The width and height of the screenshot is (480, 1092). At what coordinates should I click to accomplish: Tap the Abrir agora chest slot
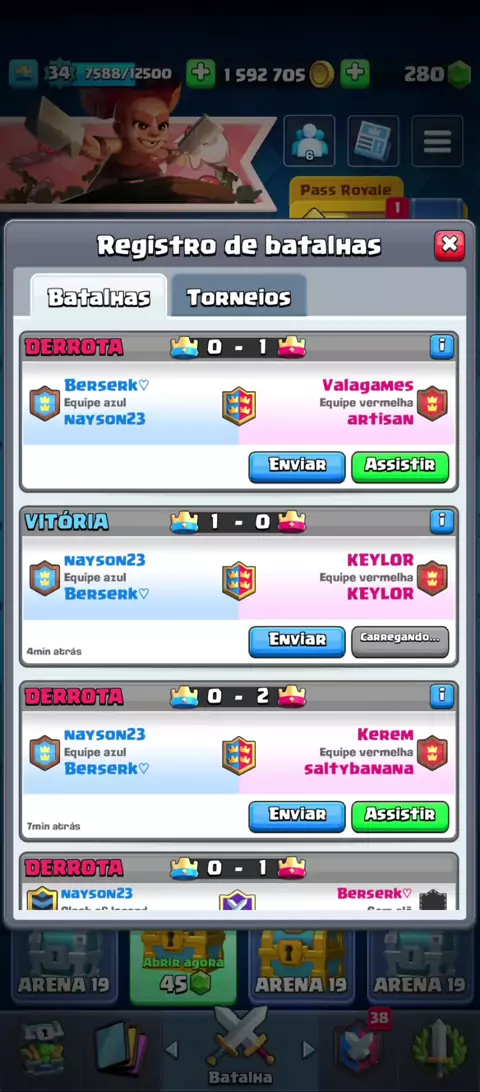coord(183,967)
